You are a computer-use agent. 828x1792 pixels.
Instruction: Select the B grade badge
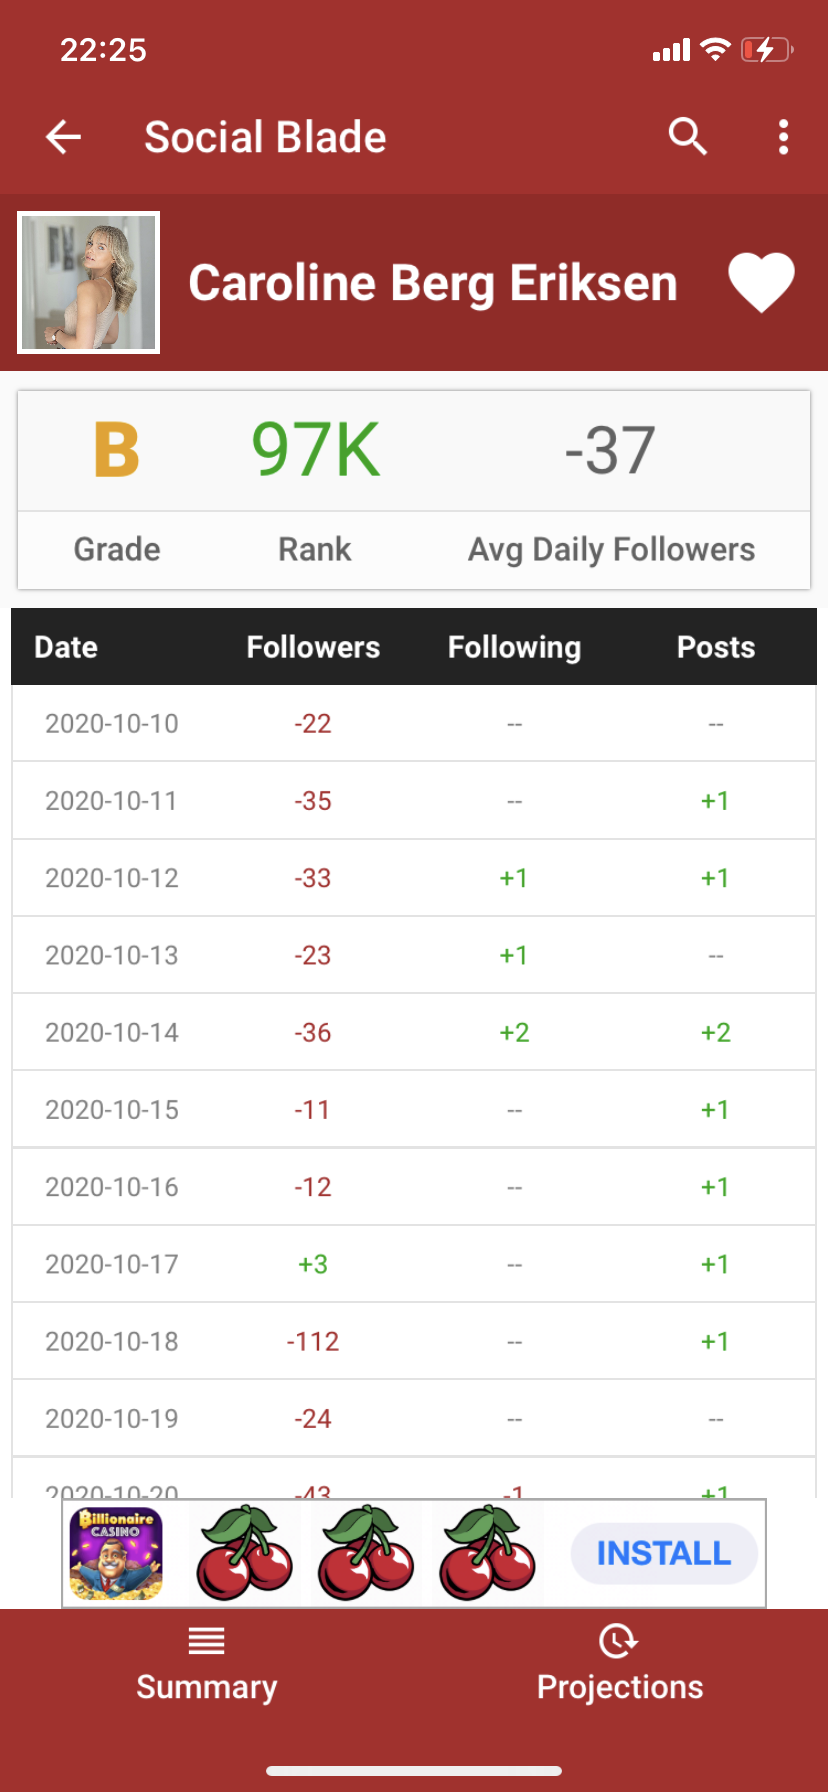[x=117, y=449]
